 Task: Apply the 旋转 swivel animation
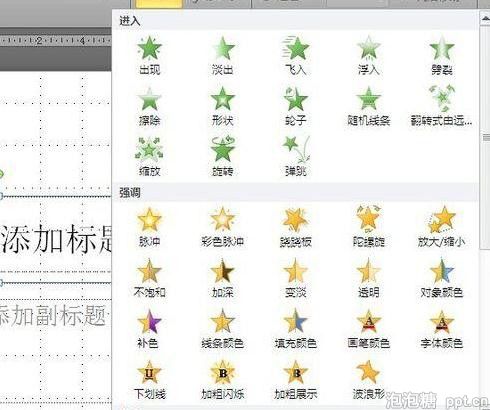point(222,157)
